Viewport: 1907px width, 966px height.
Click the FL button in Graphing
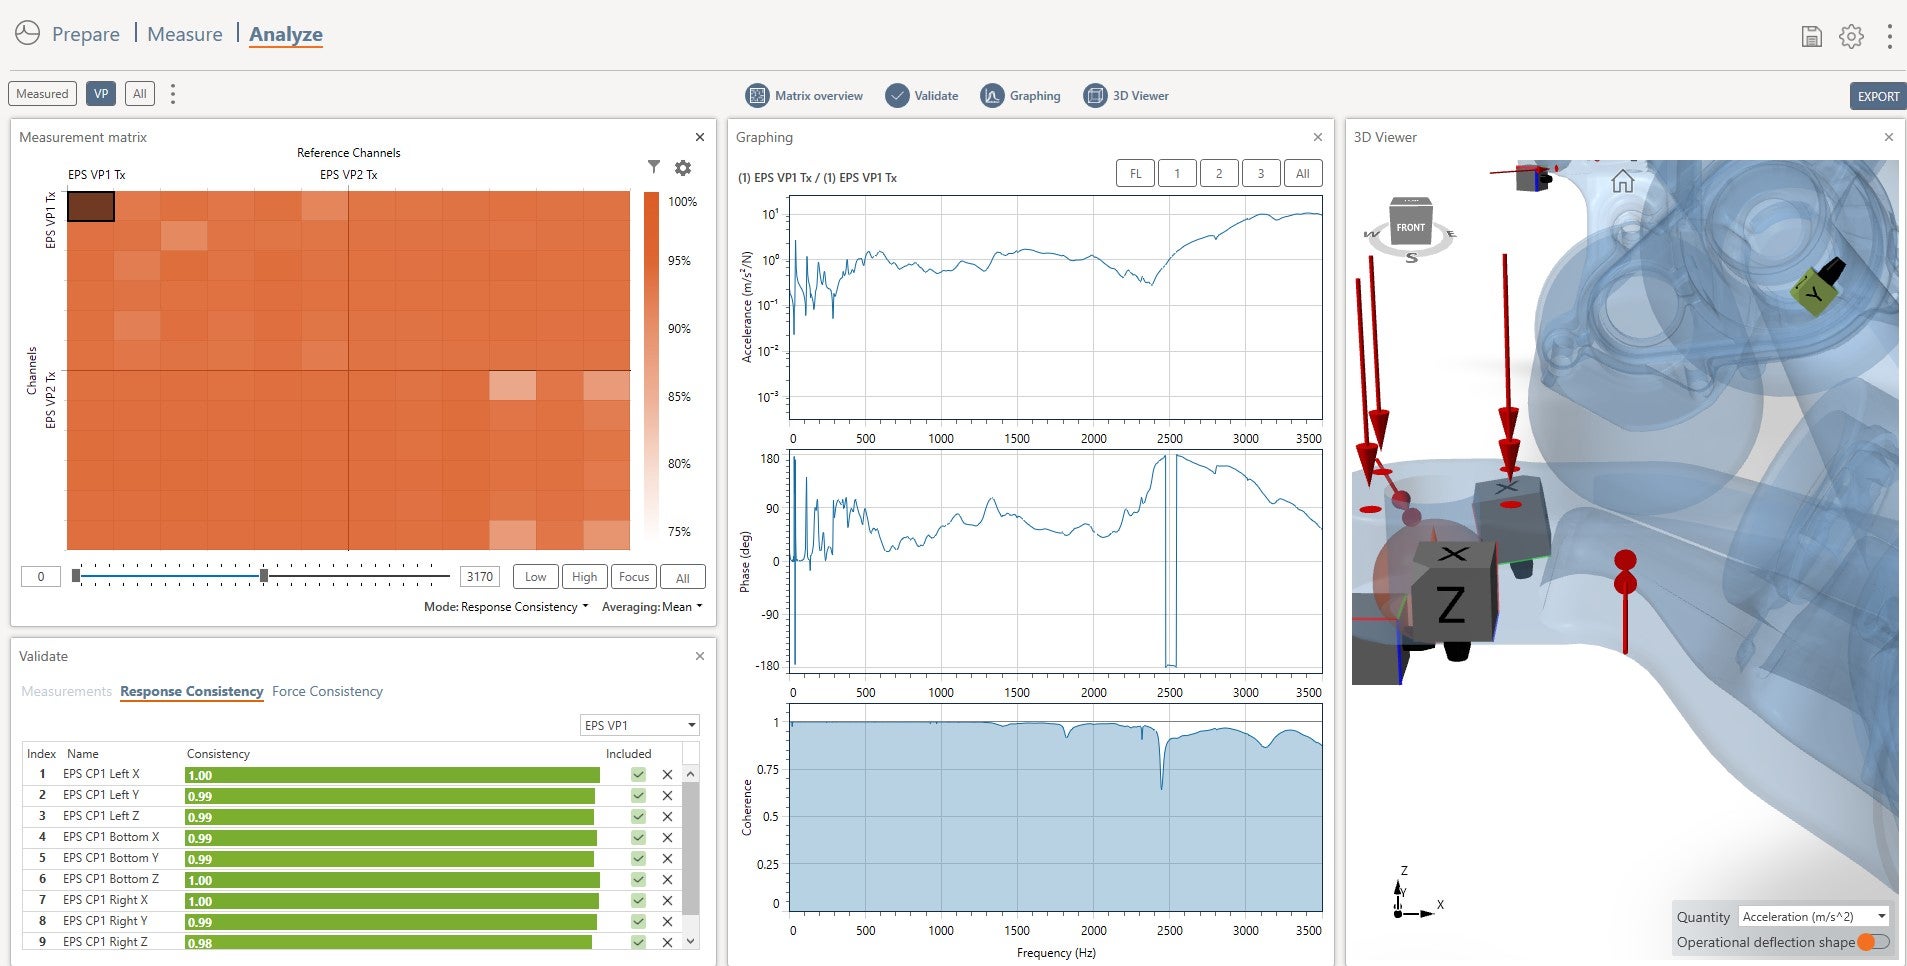(1135, 174)
